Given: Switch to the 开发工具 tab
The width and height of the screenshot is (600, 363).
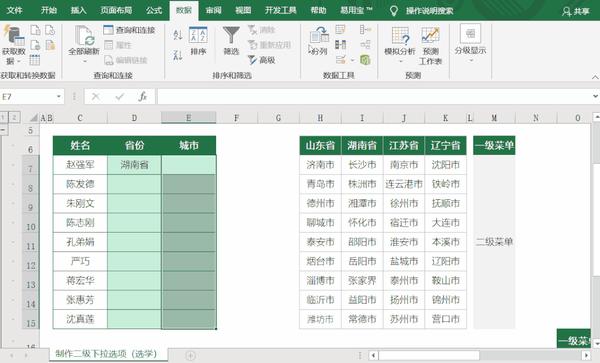Looking at the screenshot, I should tap(281, 10).
